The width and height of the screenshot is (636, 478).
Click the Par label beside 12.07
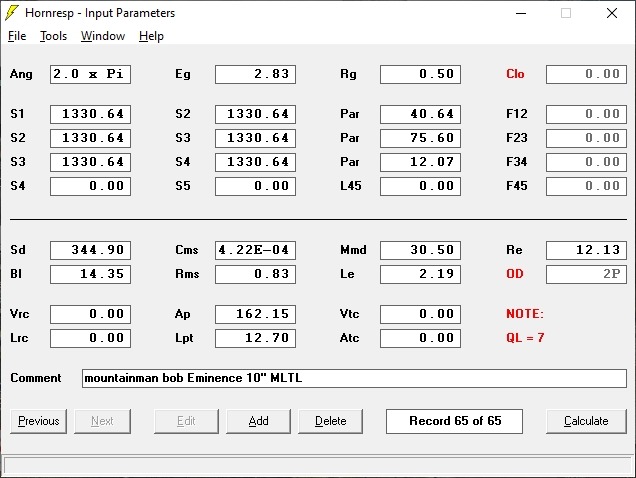pos(350,162)
